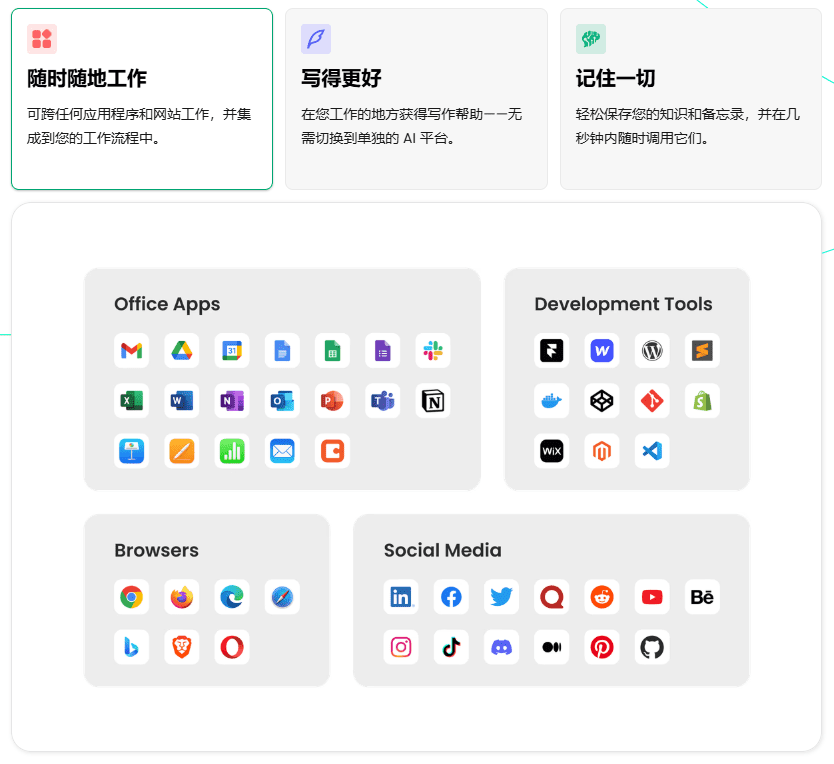
Task: Click the Framer icon
Action: tap(552, 351)
